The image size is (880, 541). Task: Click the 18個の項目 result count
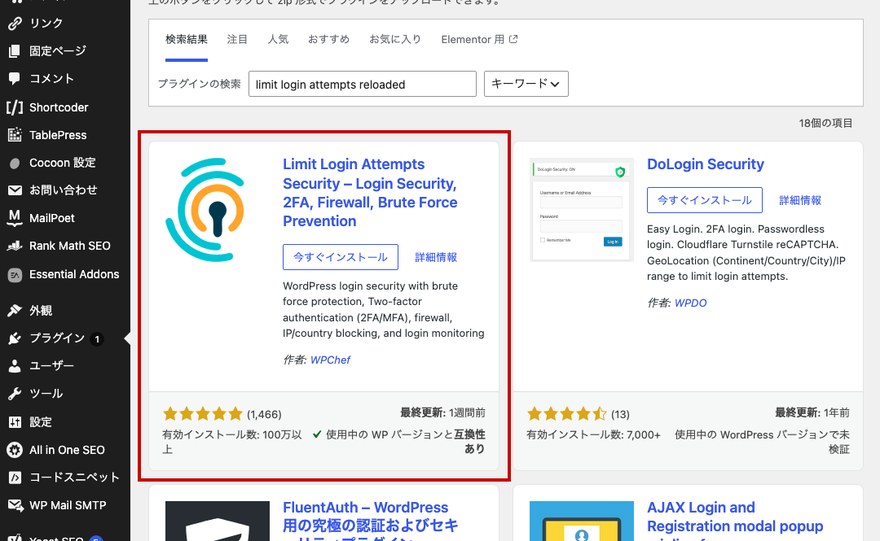(826, 123)
